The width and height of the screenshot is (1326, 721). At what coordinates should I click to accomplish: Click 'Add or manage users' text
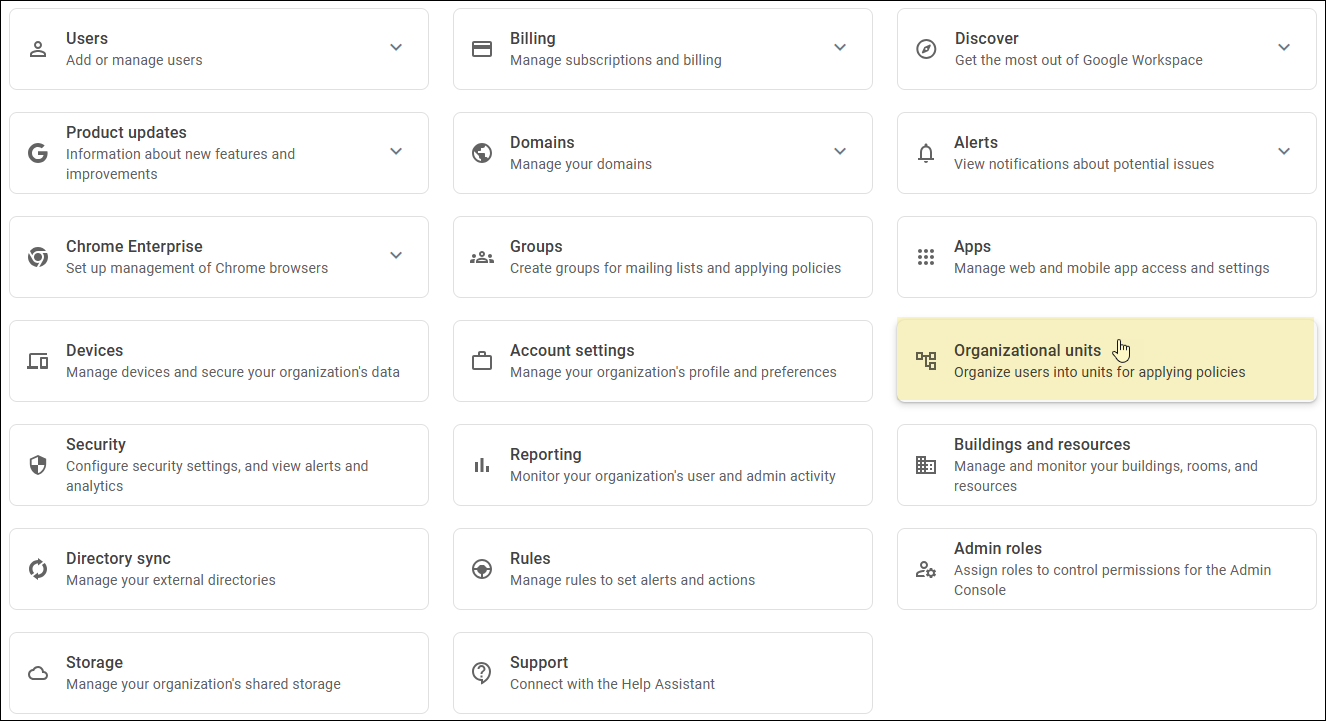tap(134, 60)
